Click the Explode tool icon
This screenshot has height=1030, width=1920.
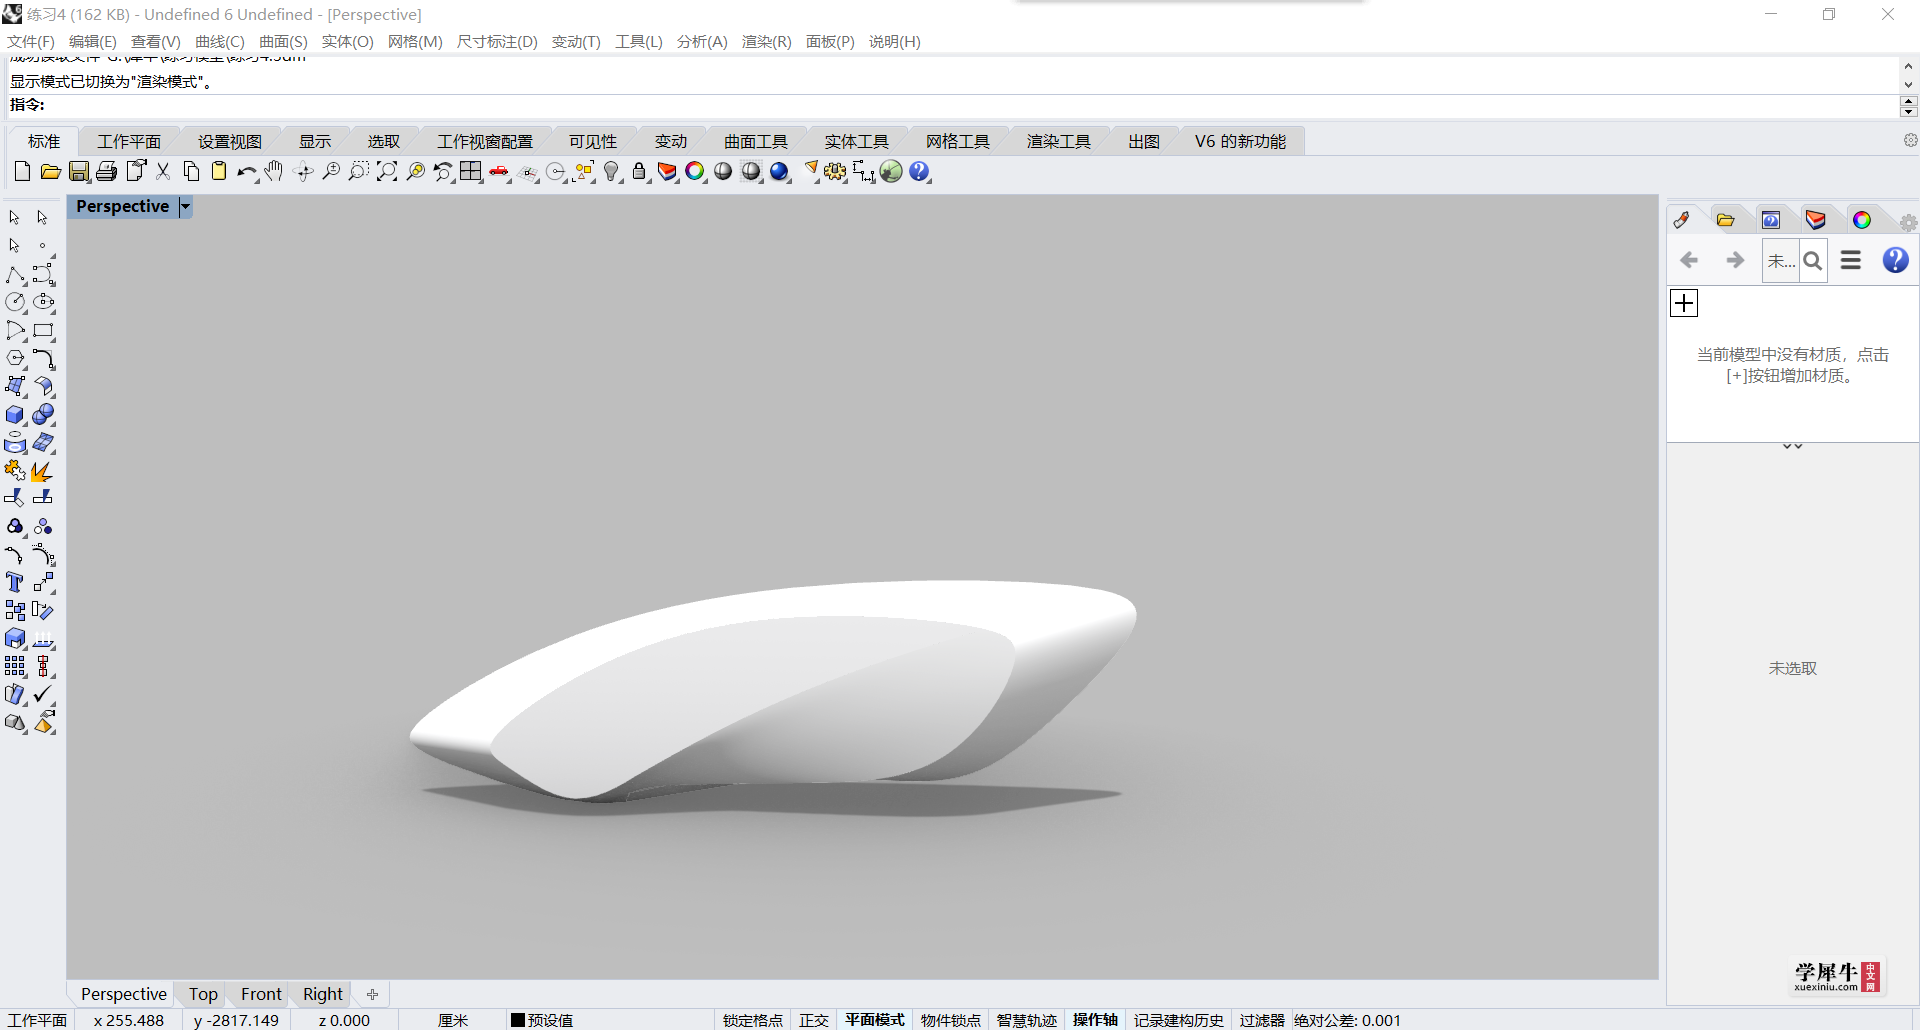tap(43, 470)
